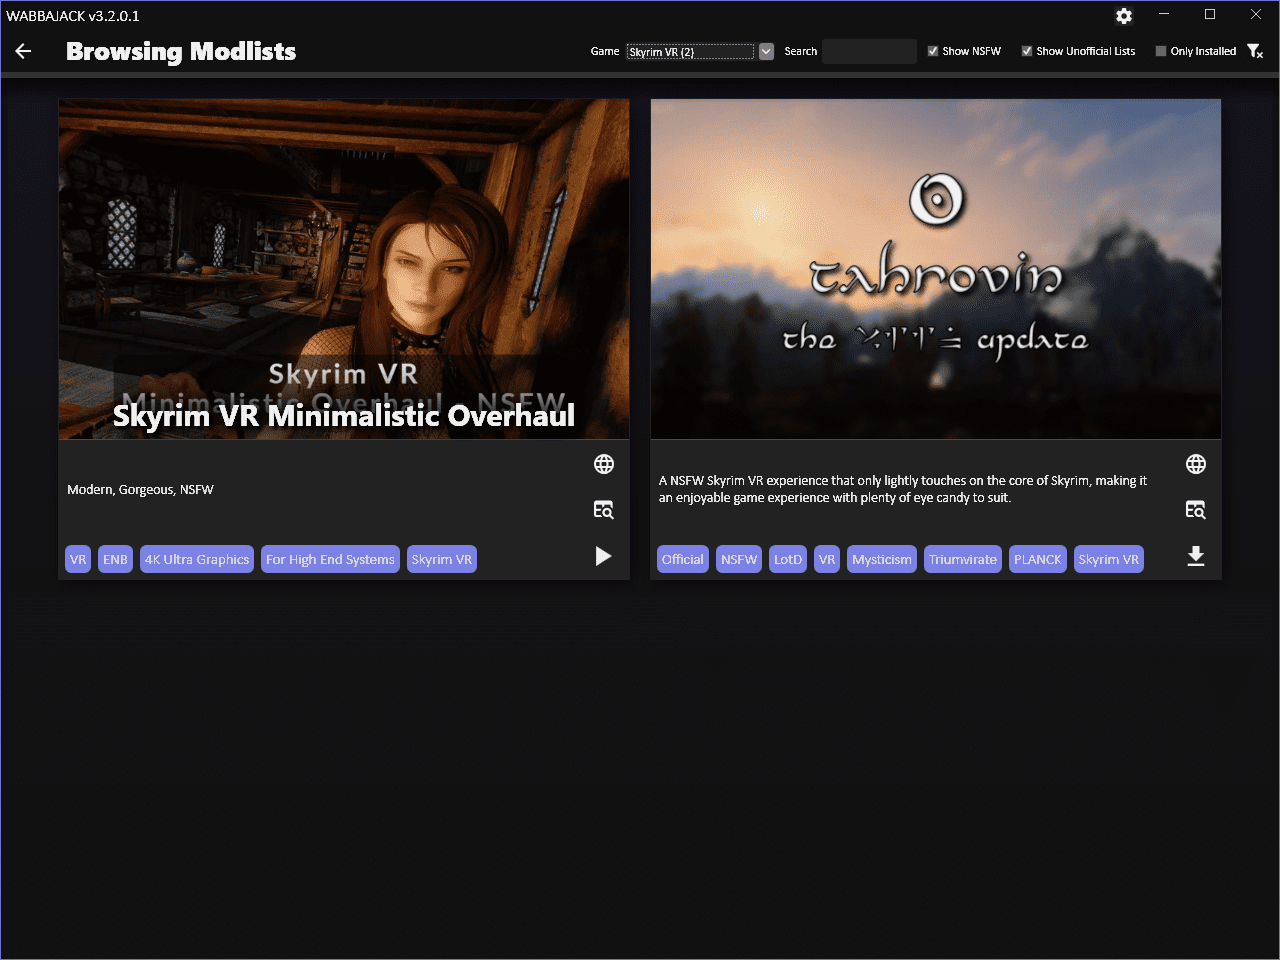Click play icon on Skyrim VR Minimalistic Overhaul
This screenshot has width=1280, height=960.
click(603, 556)
